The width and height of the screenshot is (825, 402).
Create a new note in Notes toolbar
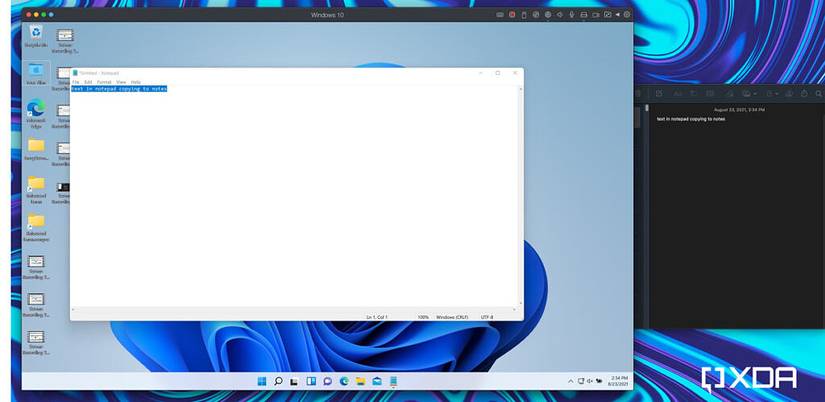coord(659,94)
